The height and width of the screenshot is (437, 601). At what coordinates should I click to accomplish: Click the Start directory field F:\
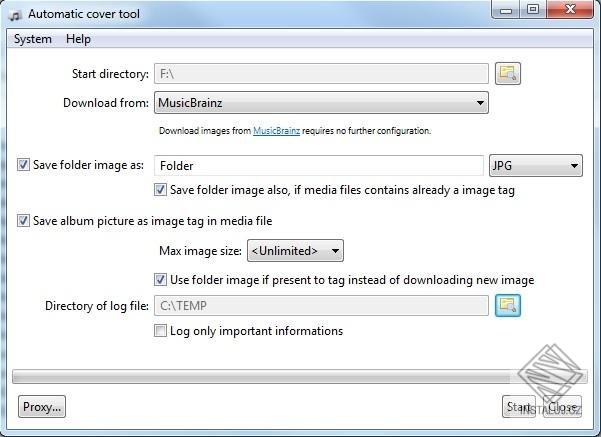pos(321,74)
